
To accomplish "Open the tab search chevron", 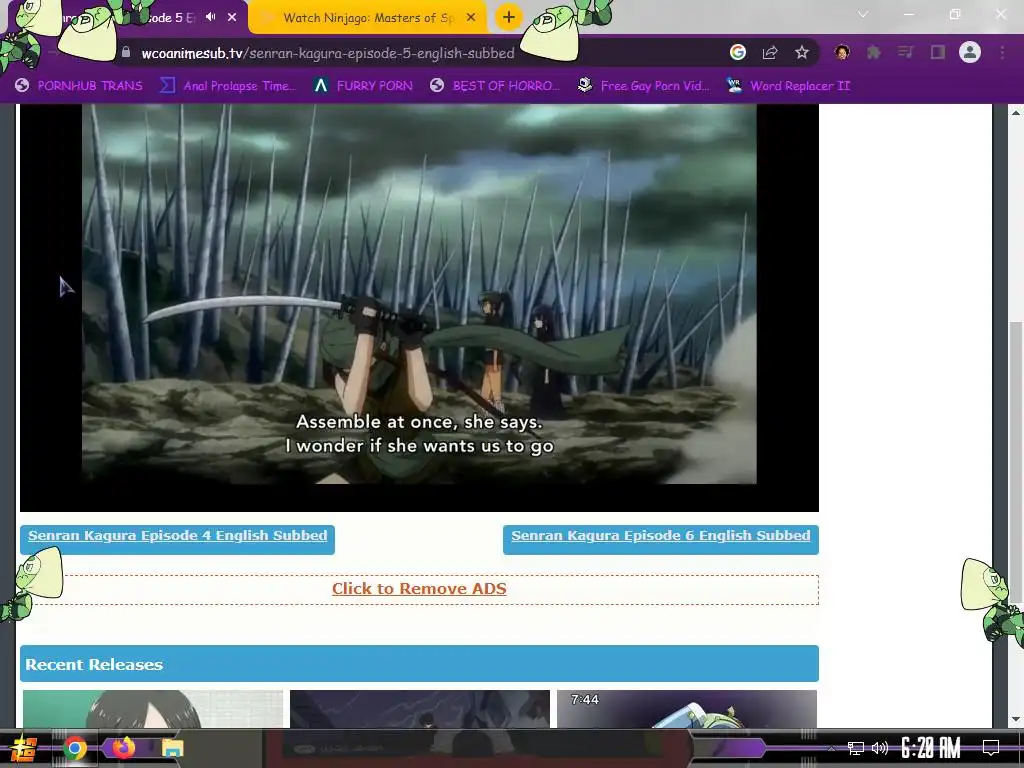I will 863,14.
